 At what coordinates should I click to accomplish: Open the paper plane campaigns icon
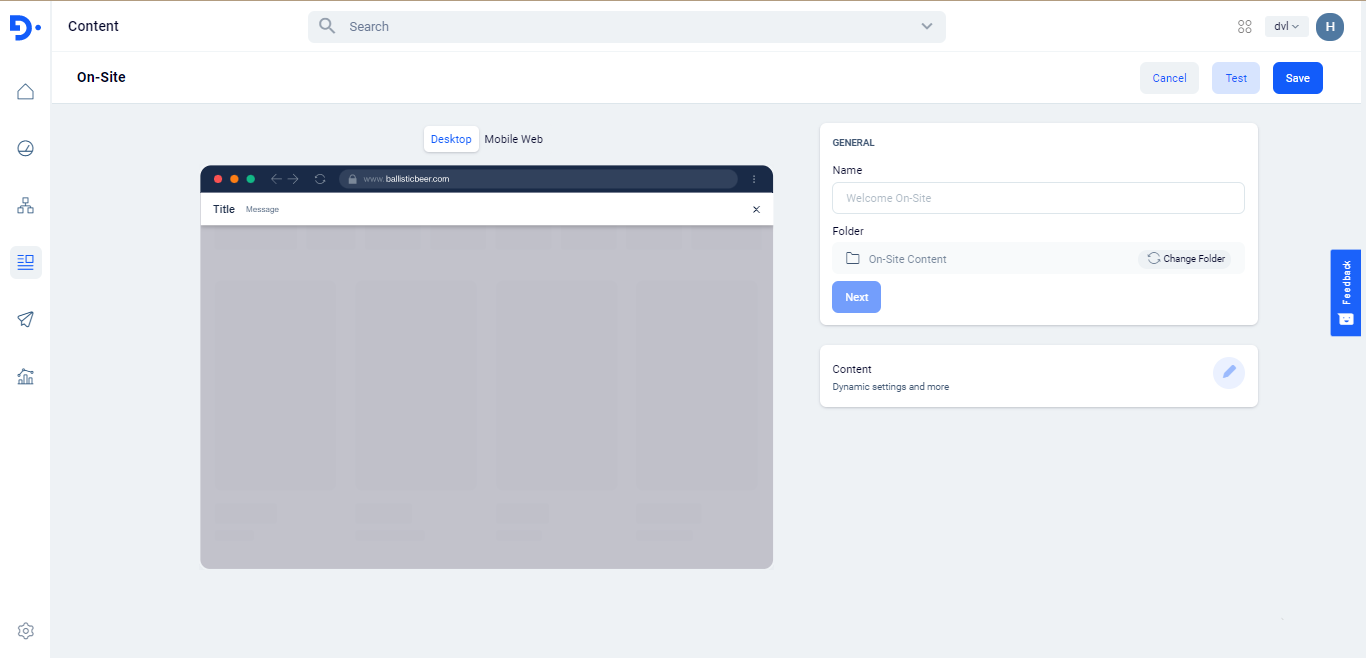pos(26,319)
